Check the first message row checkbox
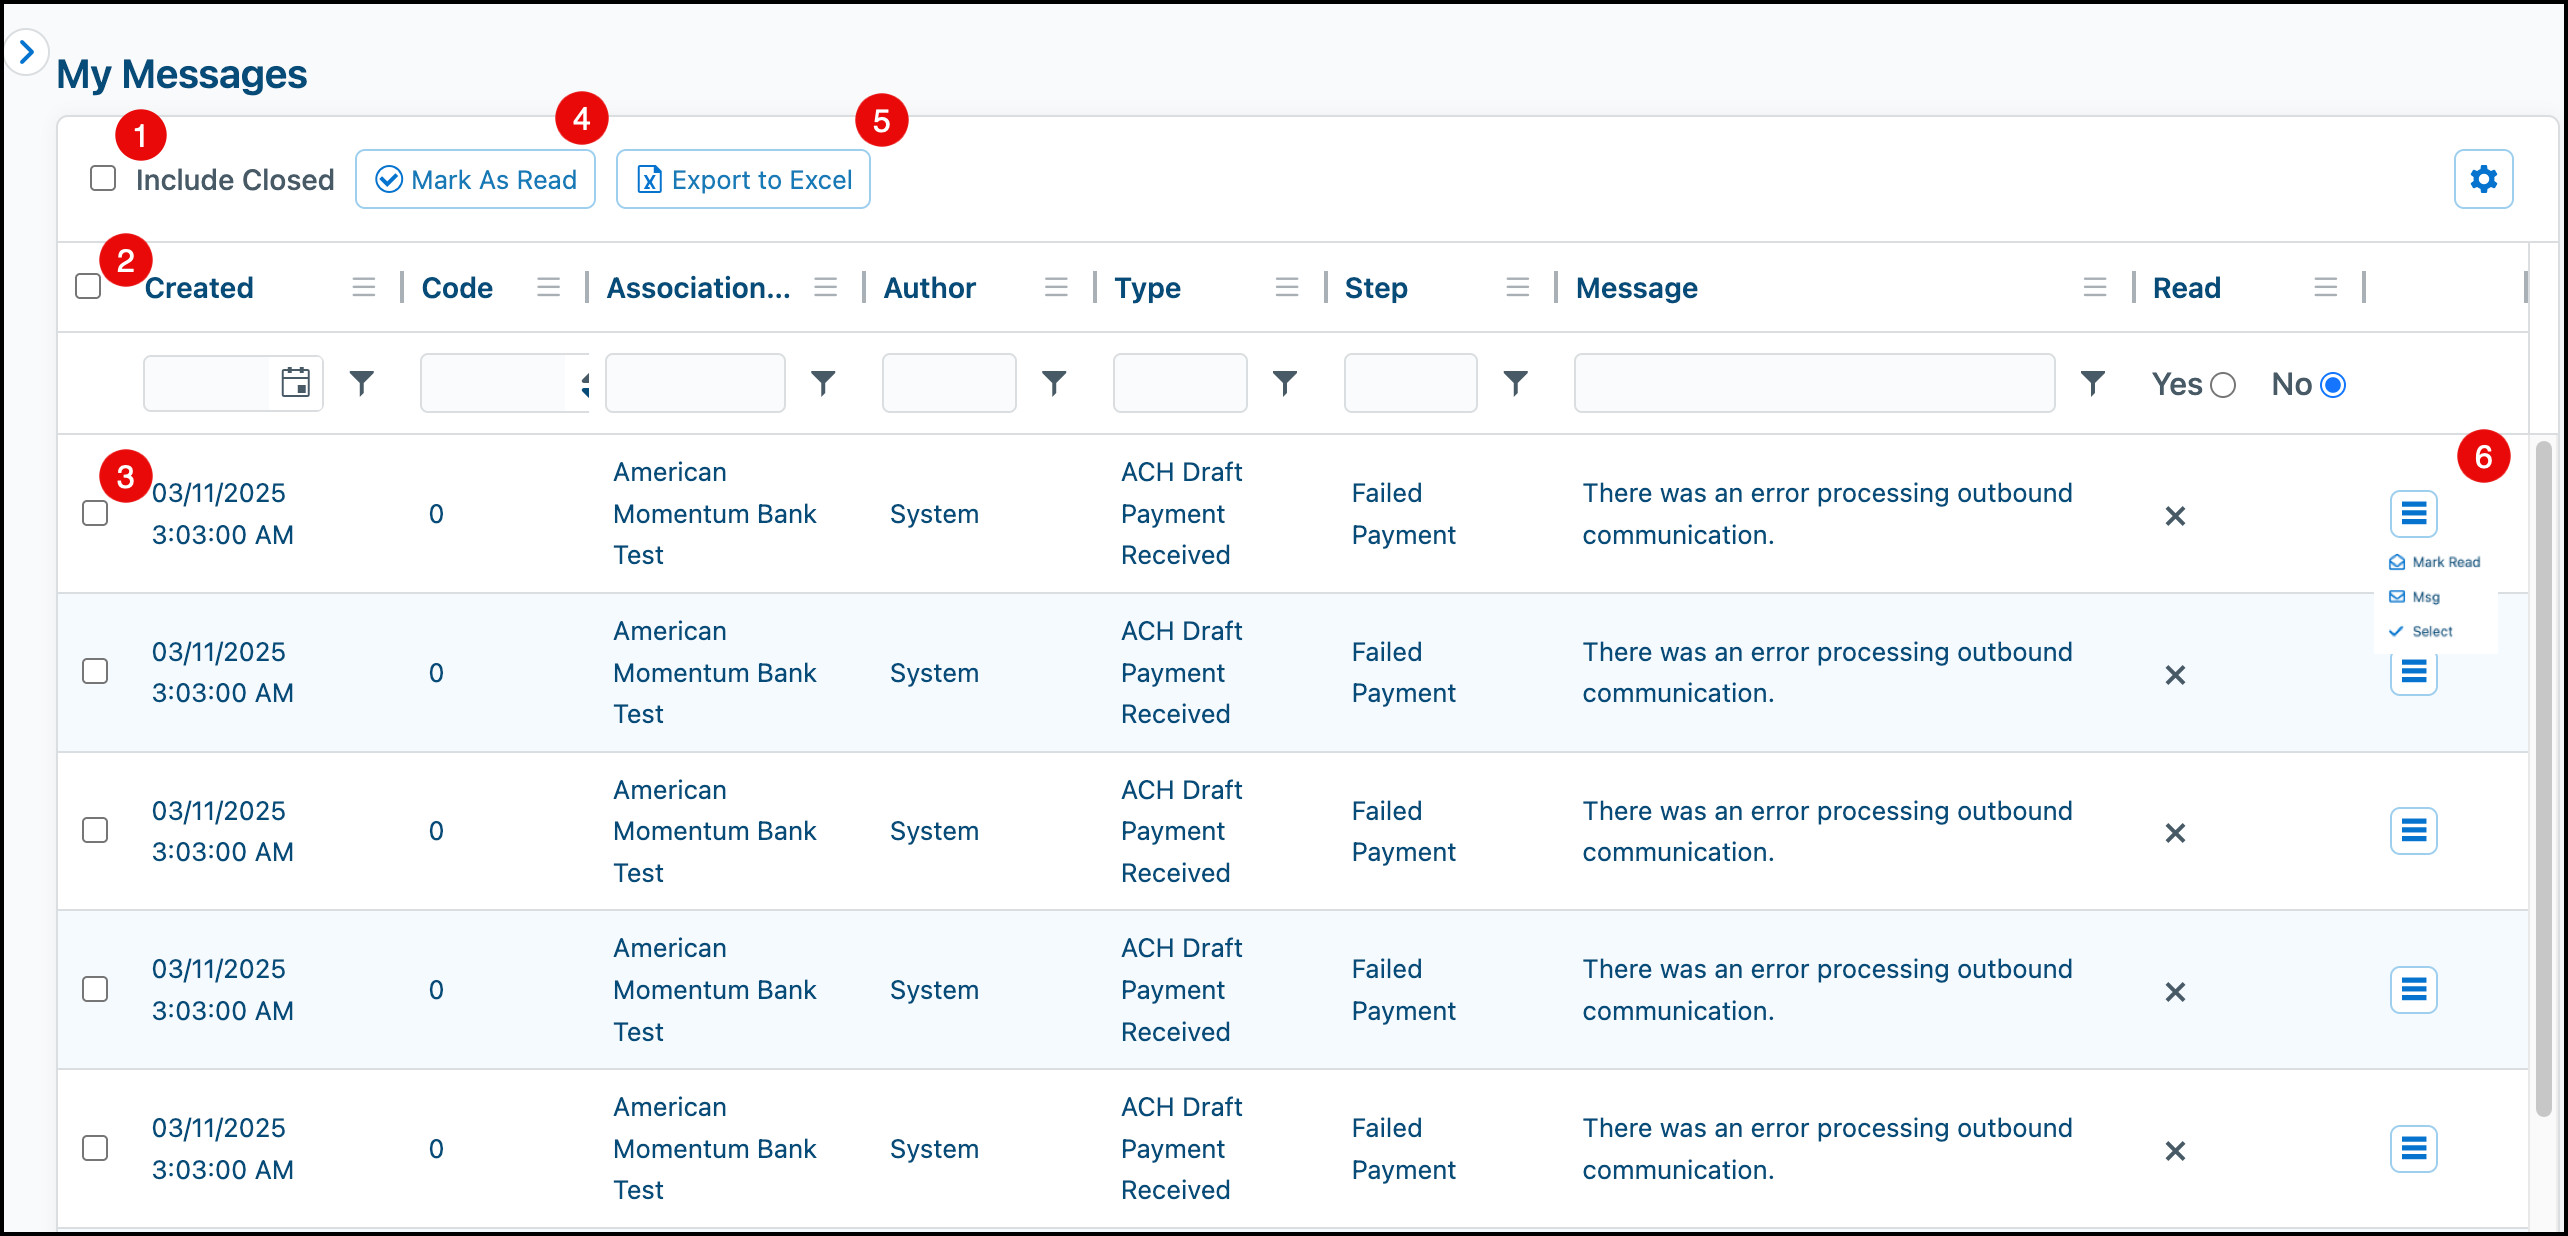2568x1236 pixels. pos(95,514)
